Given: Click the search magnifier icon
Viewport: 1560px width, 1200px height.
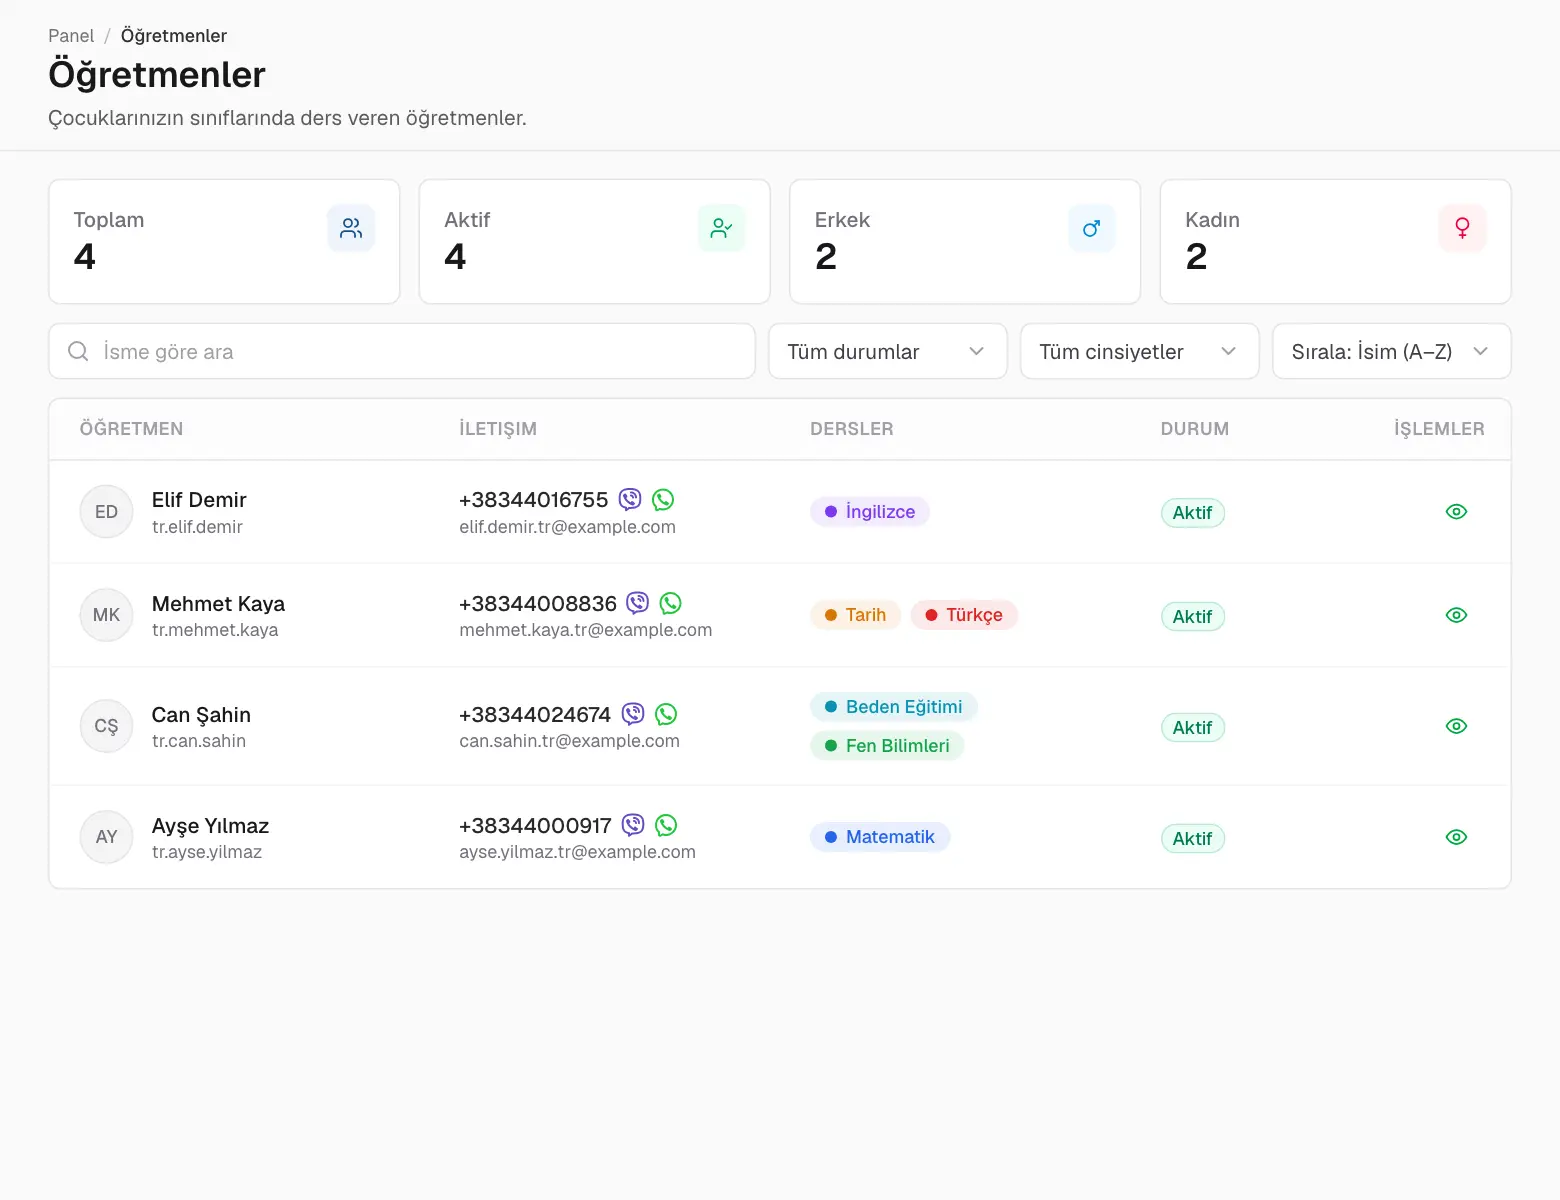Looking at the screenshot, I should (x=78, y=351).
